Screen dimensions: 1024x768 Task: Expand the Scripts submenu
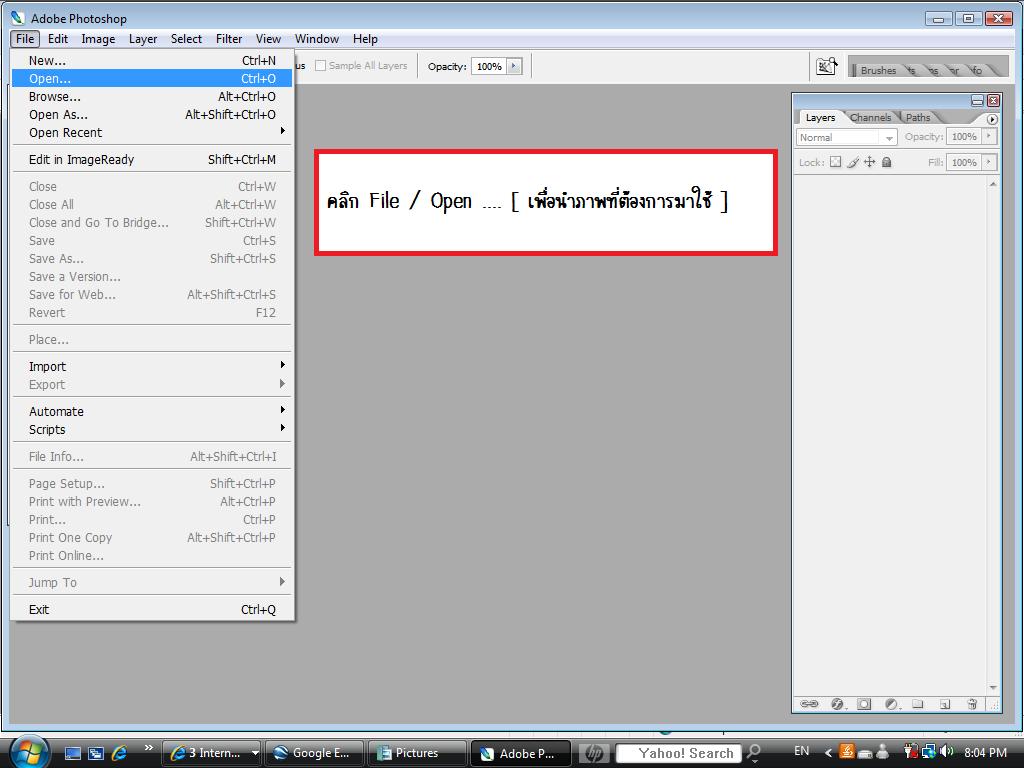(152, 430)
